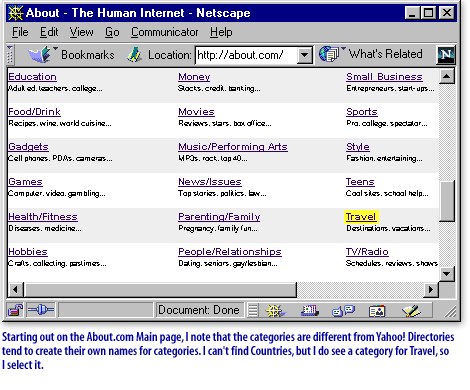
Task: Follow the Education category link
Action: 32,77
